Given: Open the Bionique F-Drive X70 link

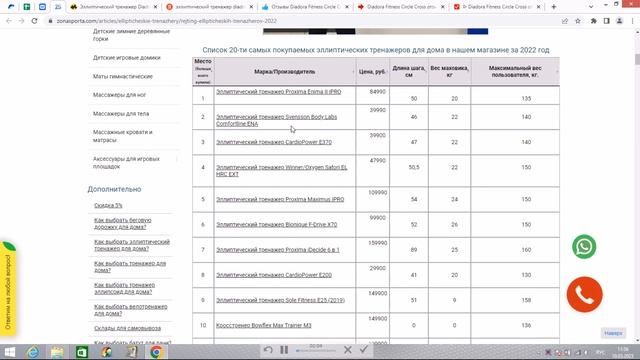Looking at the screenshot, I should coord(276,224).
